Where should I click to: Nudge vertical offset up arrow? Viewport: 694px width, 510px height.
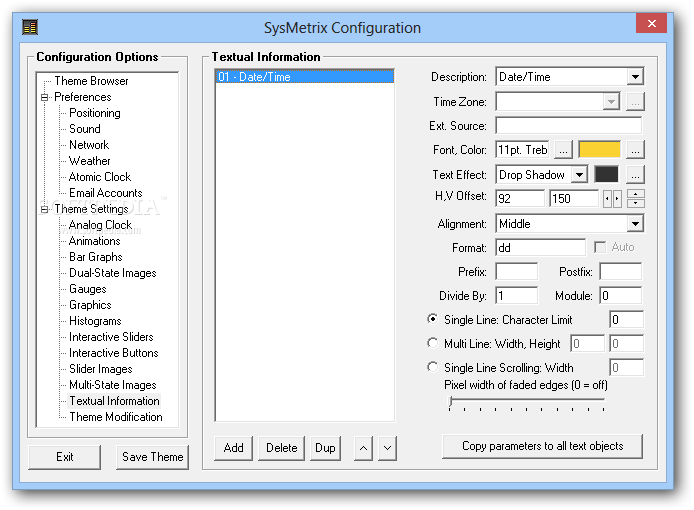point(636,194)
